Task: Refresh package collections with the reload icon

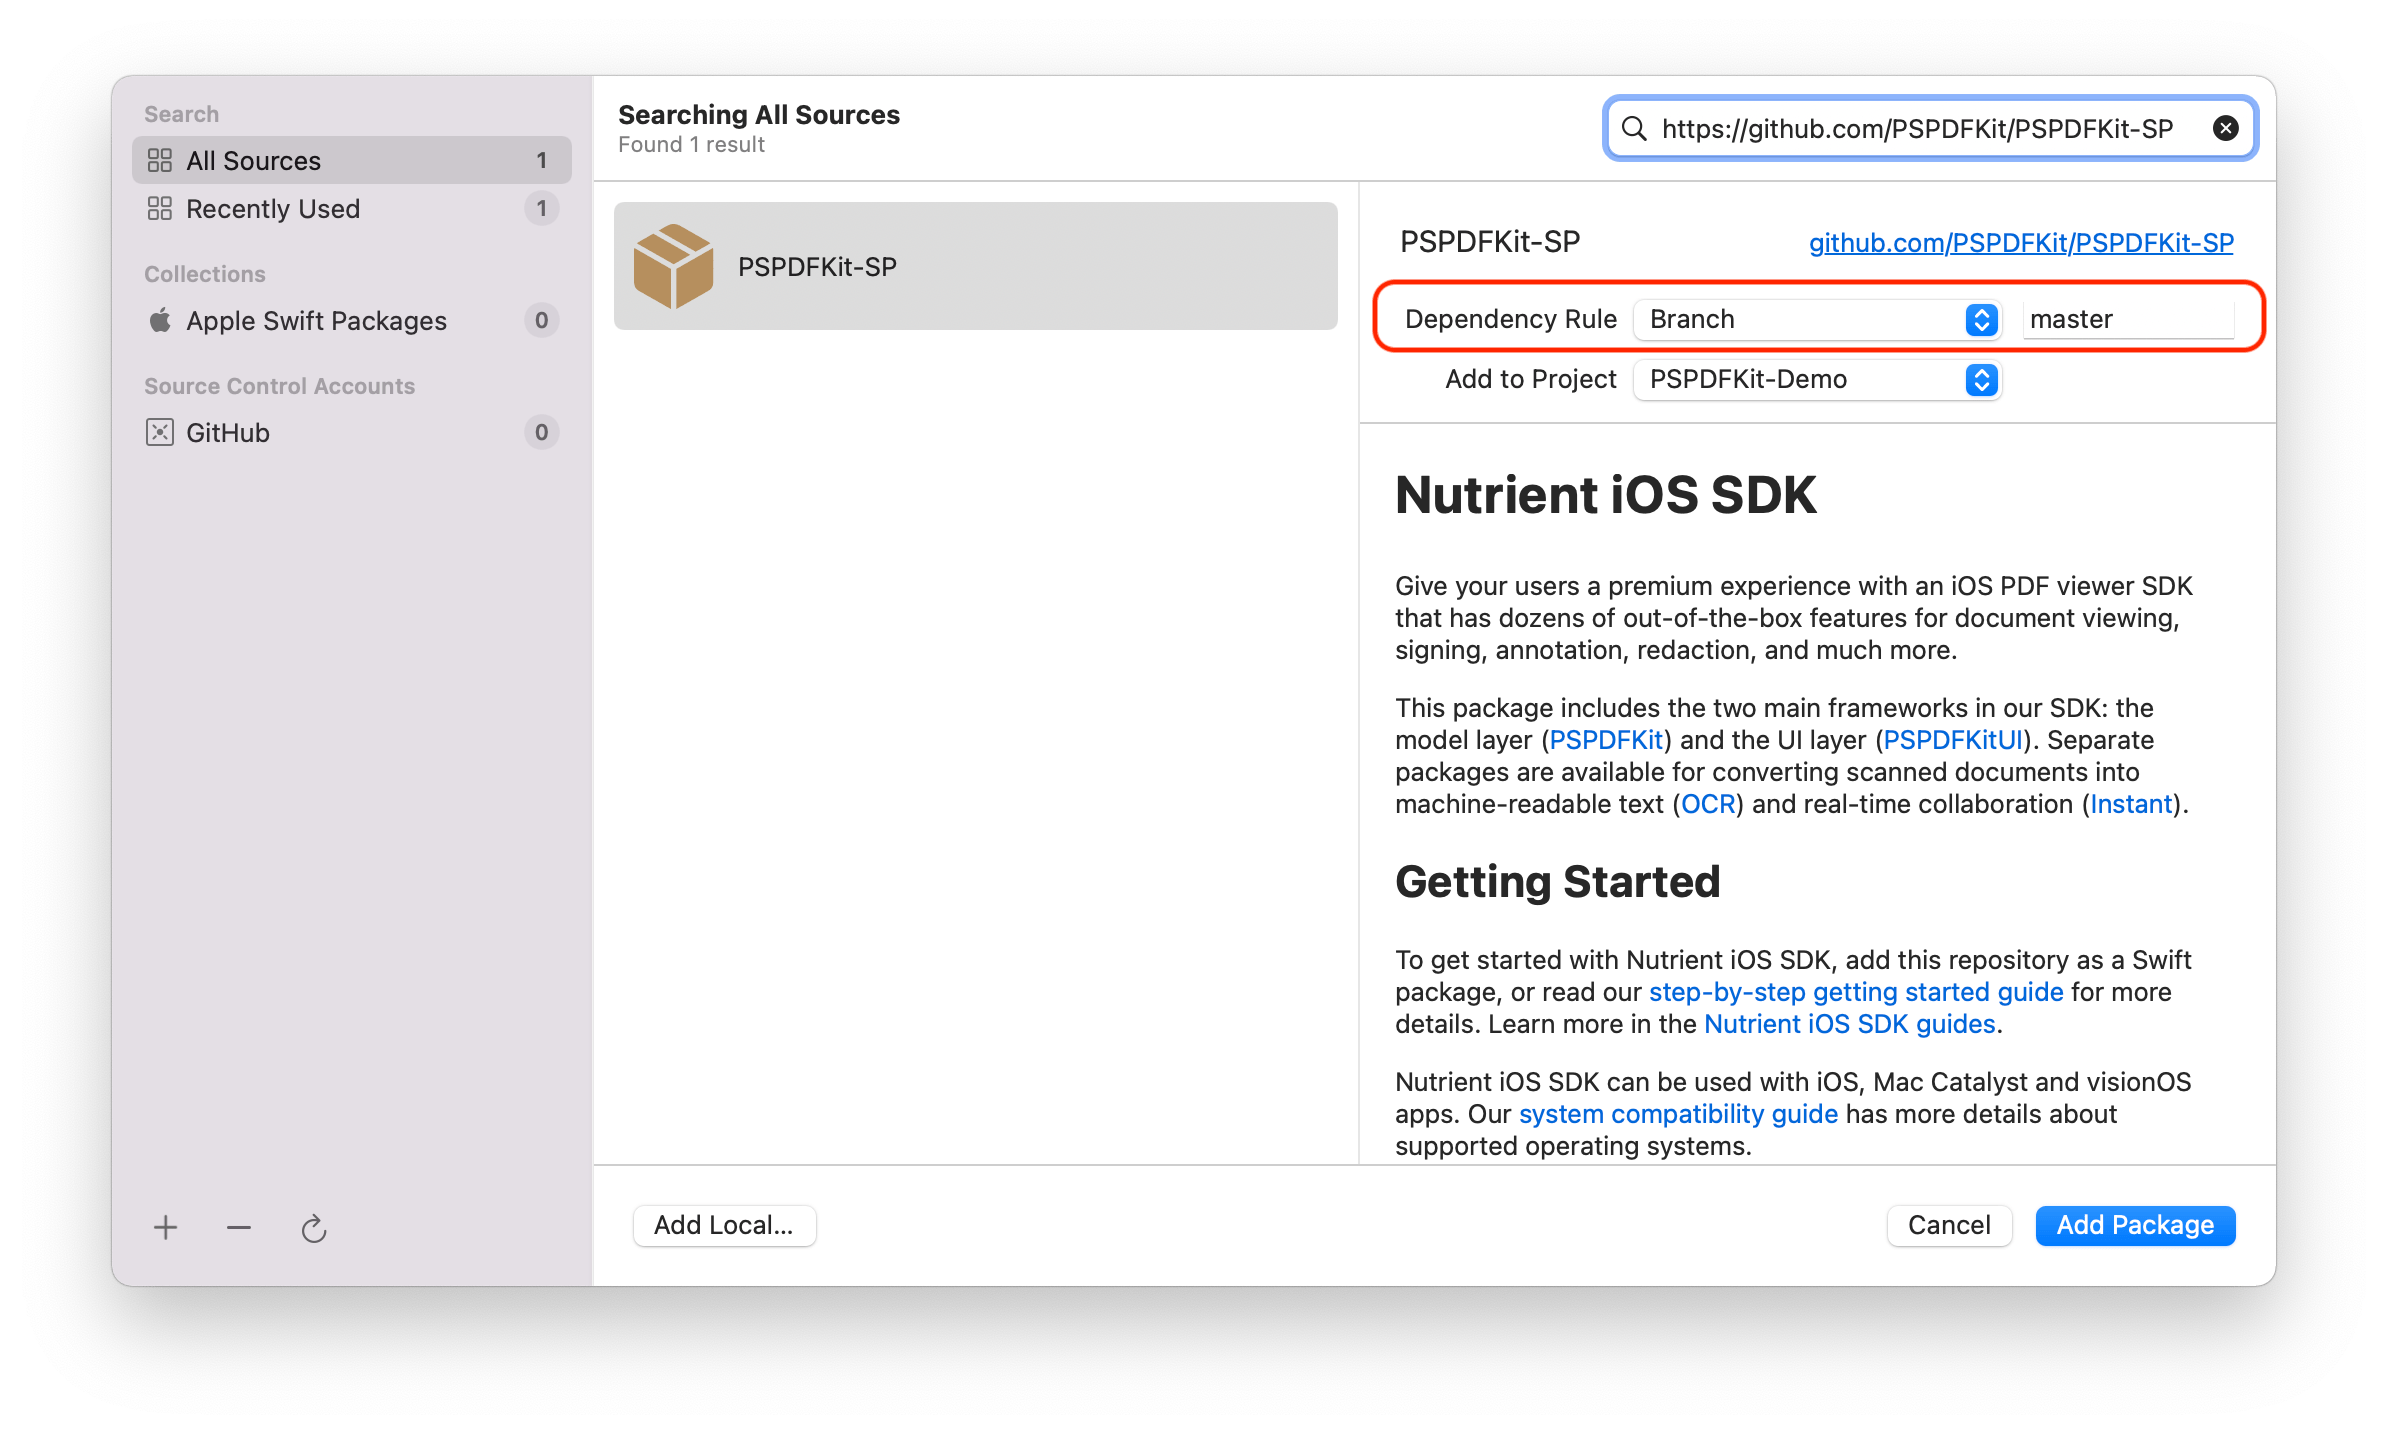Action: tap(313, 1226)
